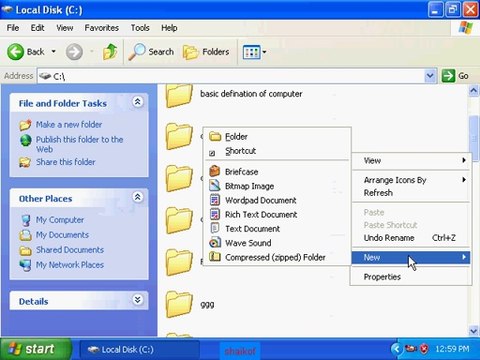Choose Text Document in New submenu
Image resolution: width=480 pixels, height=360 pixels.
[x=277, y=229]
